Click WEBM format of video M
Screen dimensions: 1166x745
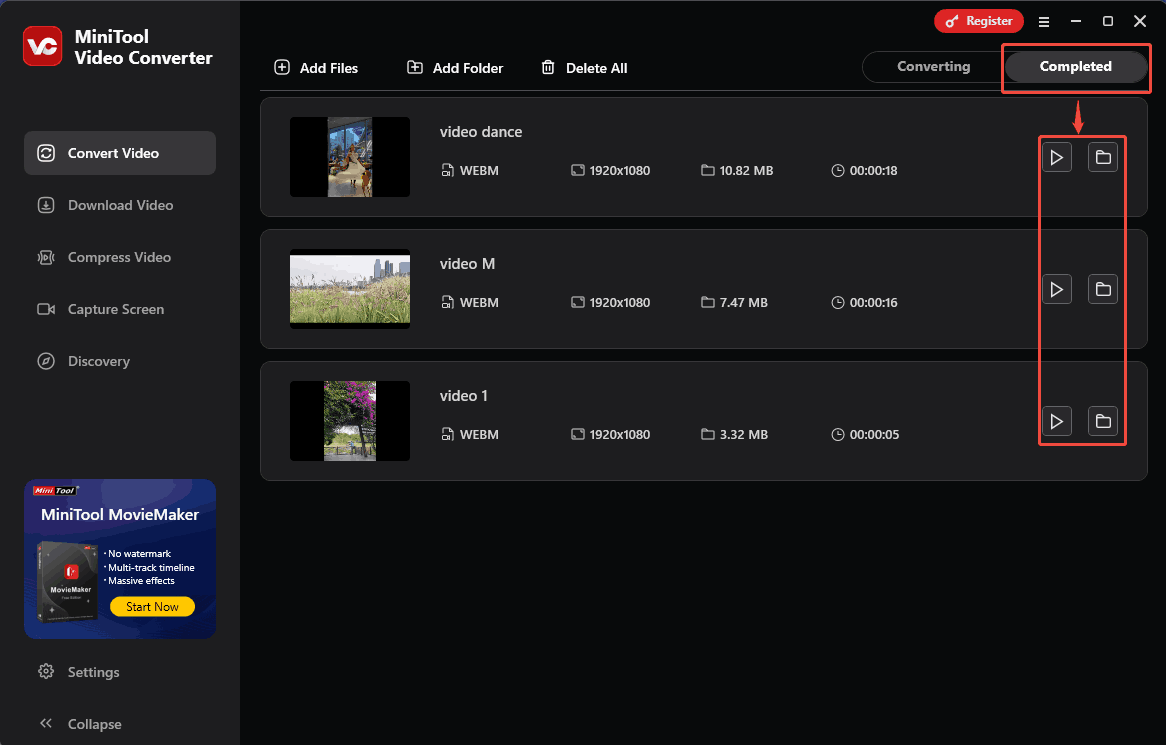pos(479,303)
